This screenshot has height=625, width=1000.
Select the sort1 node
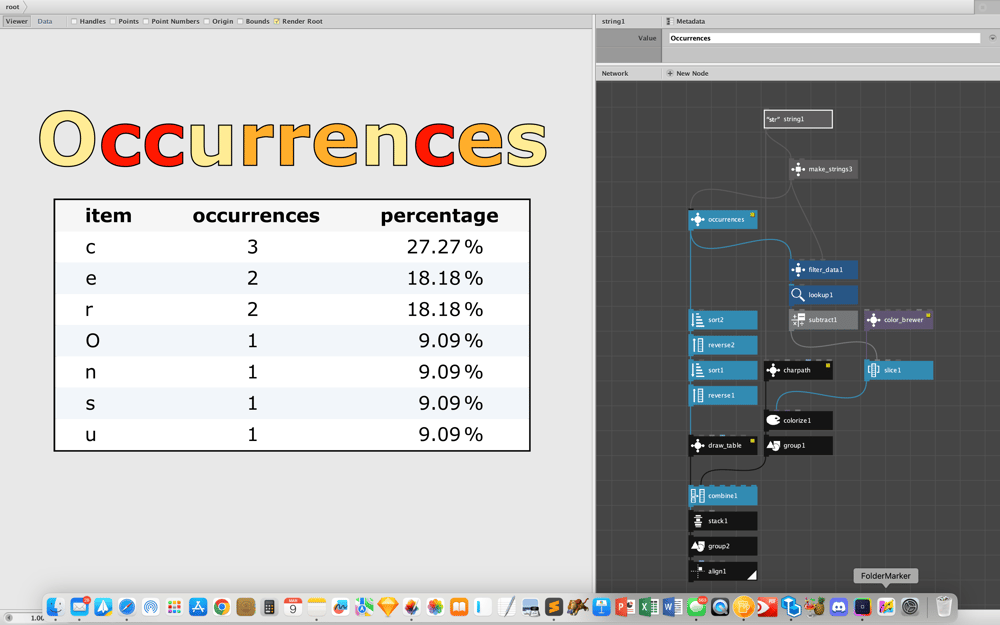tap(723, 370)
